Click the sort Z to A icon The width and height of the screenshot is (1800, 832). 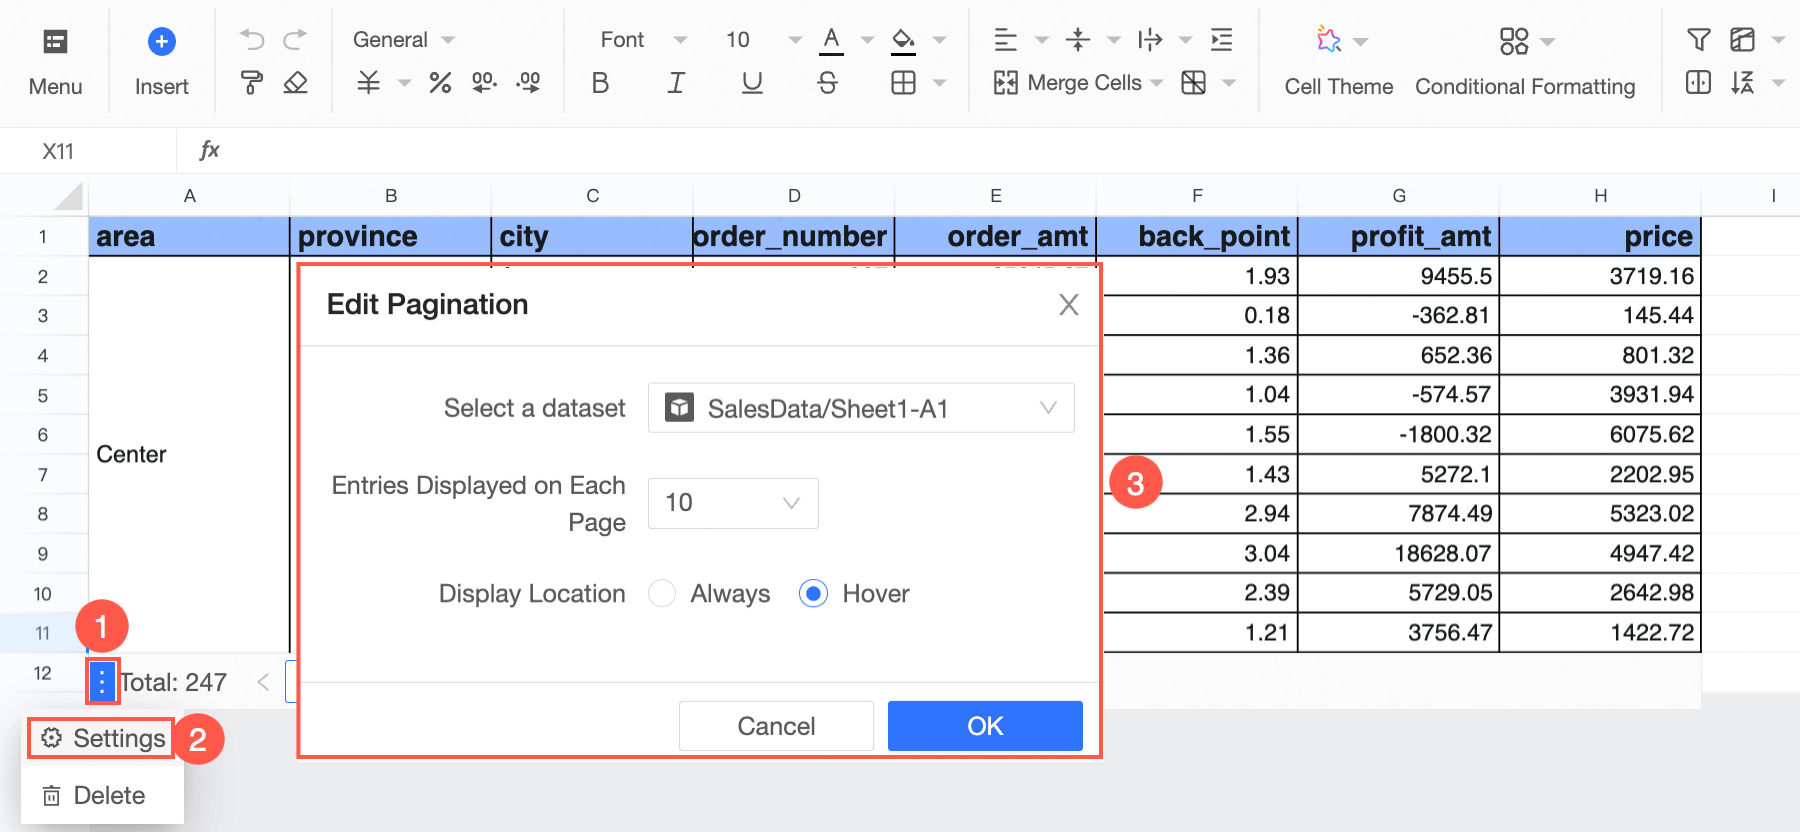[x=1742, y=82]
